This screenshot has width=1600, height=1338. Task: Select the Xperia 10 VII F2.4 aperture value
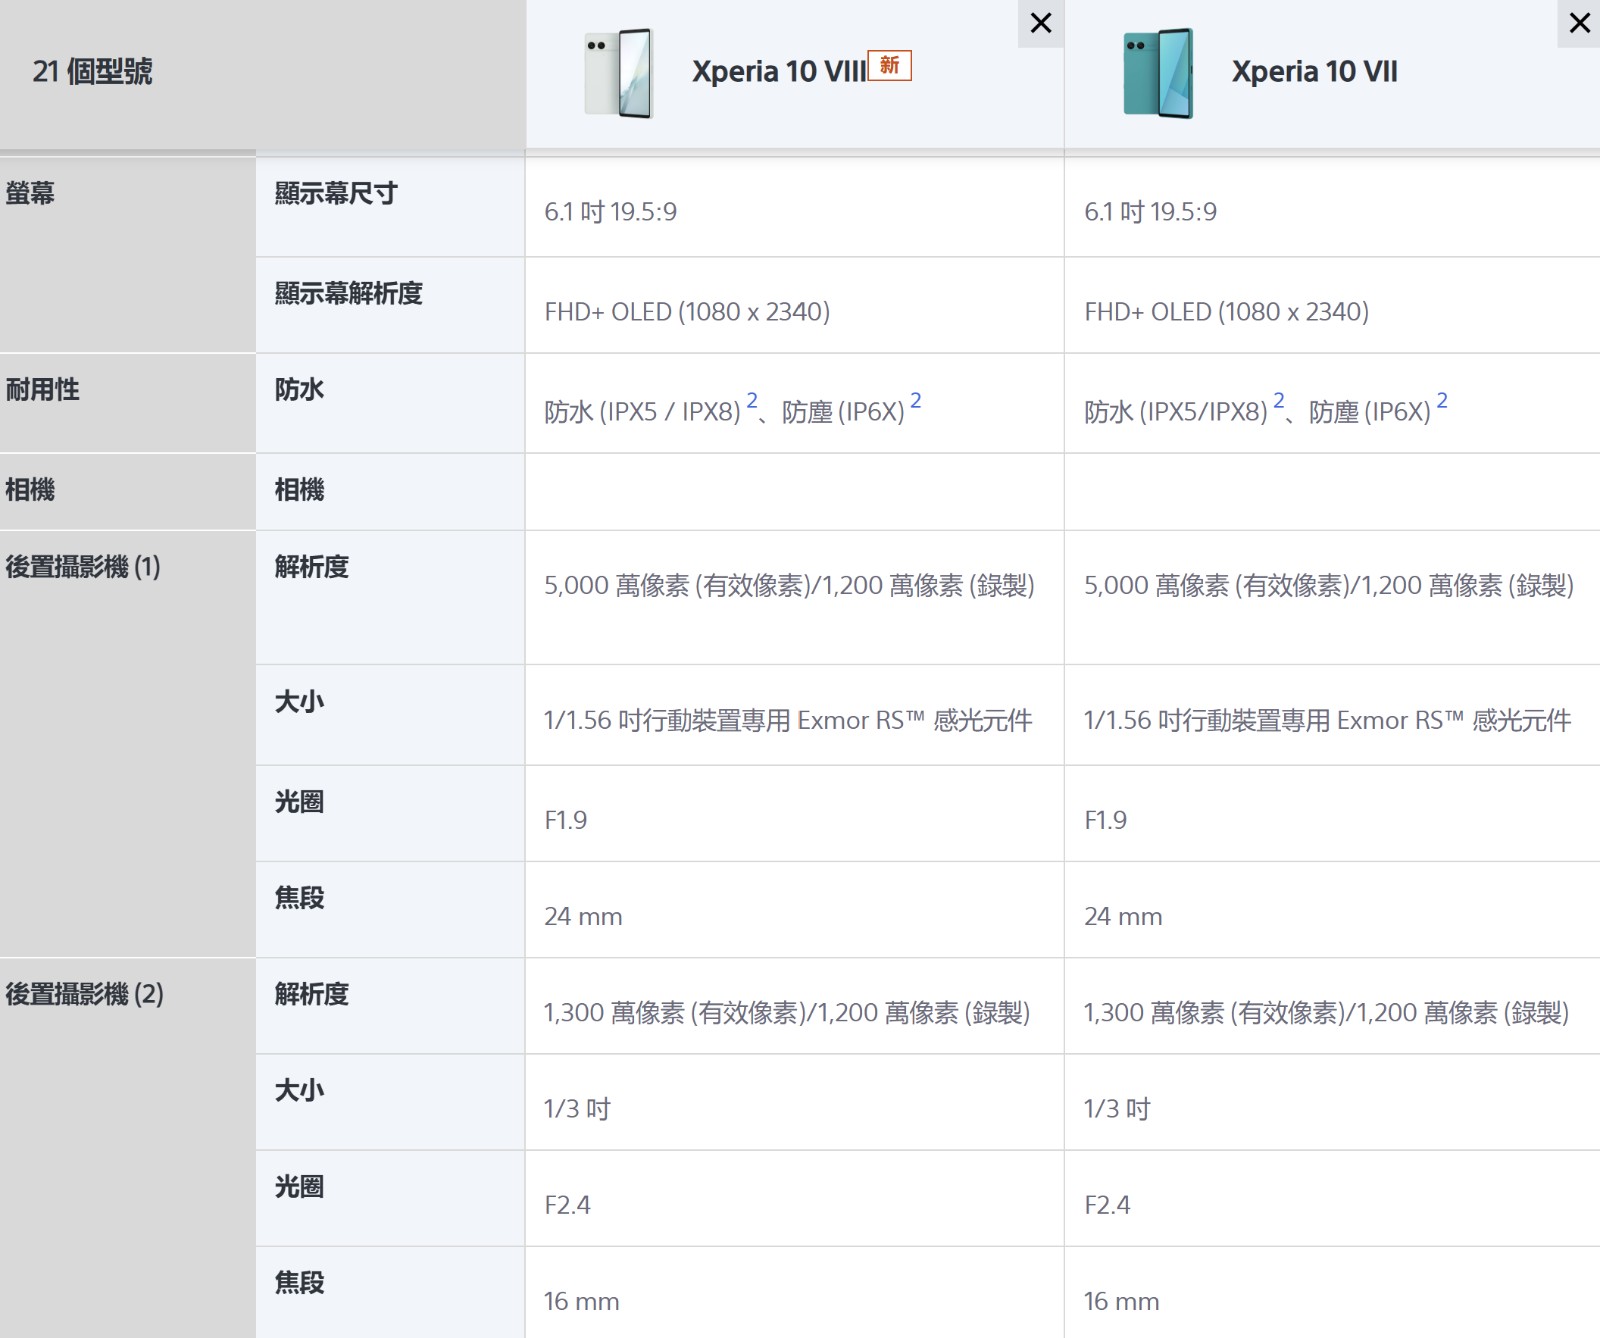tap(1107, 1205)
